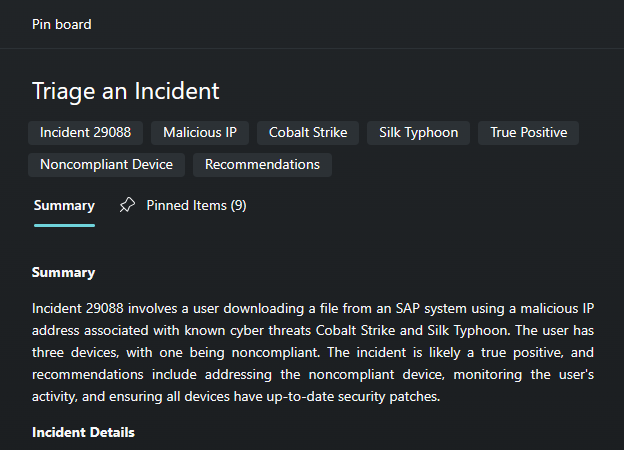Click the Triage an Incident title

[x=125, y=91]
